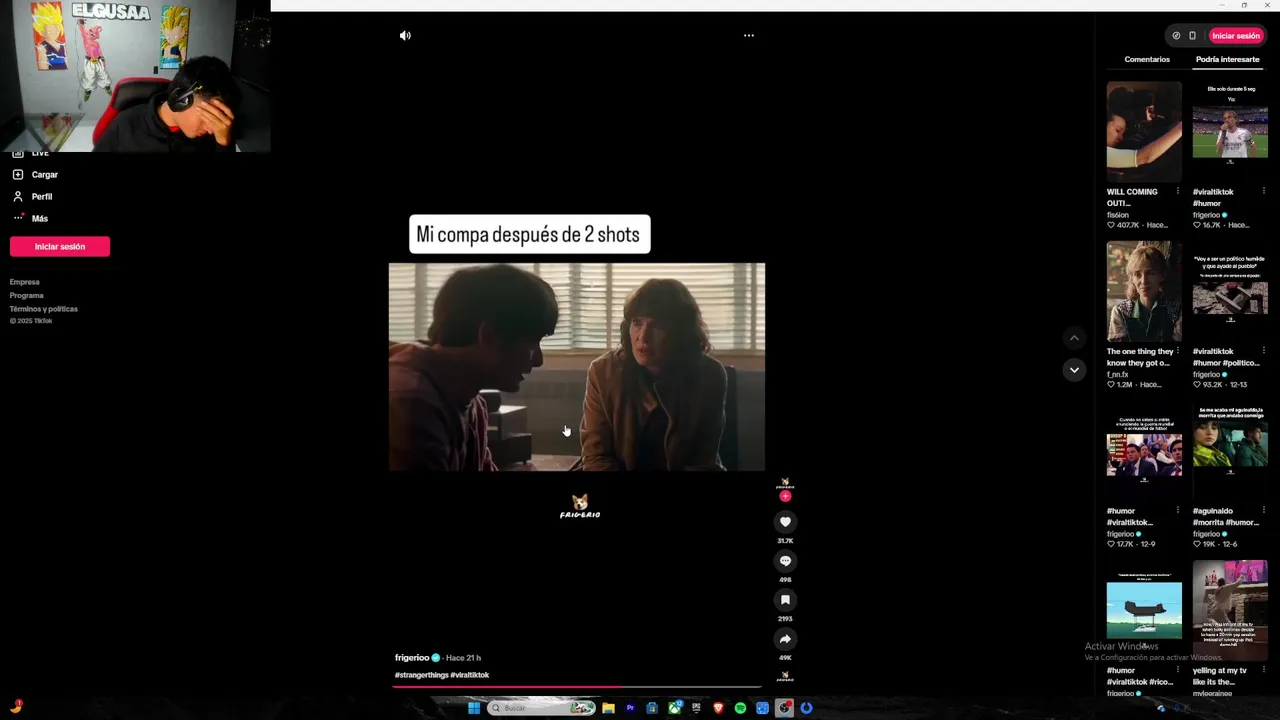1280x720 pixels.
Task: Click the taskbar Buscar search box
Action: pos(541,708)
